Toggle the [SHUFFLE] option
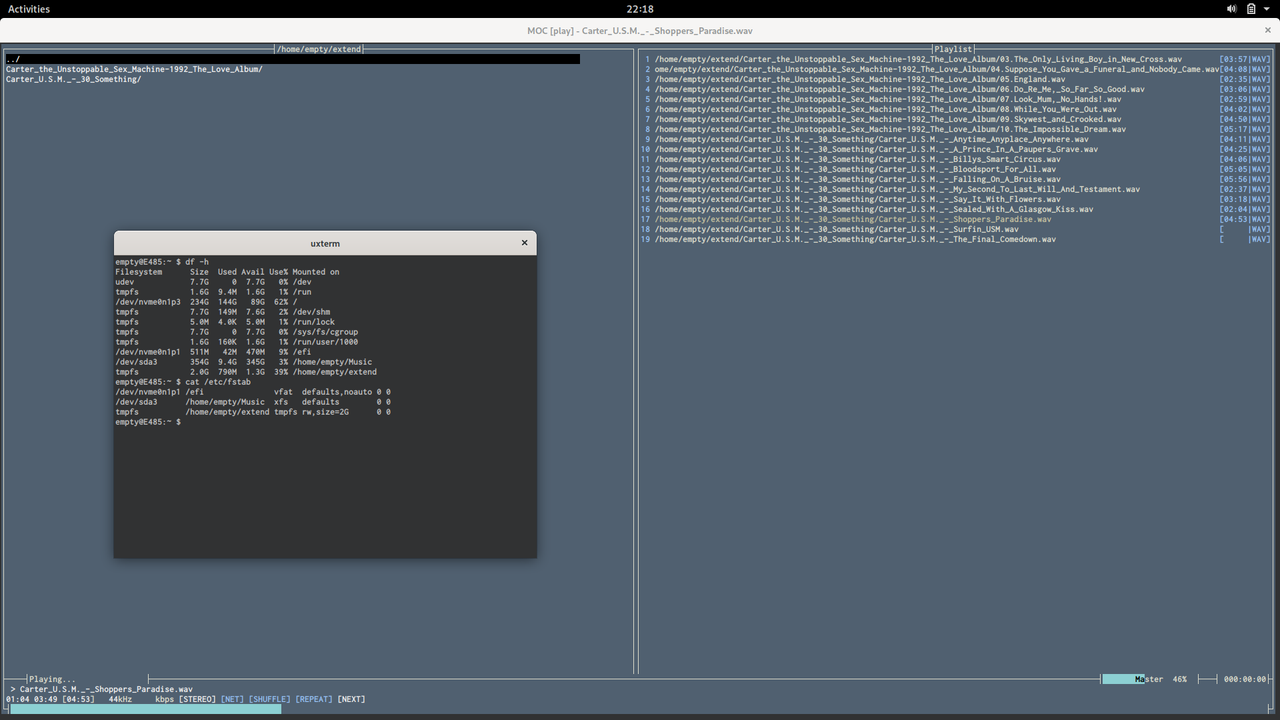Viewport: 1280px width, 720px height. click(270, 699)
